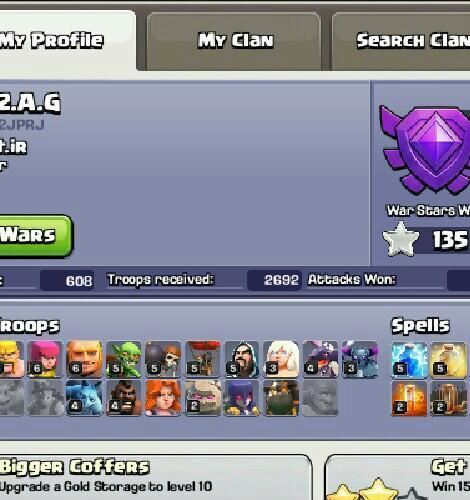The height and width of the screenshot is (500, 470).
Task: Tap the Hog Rider troop icon
Action: (x=124, y=398)
